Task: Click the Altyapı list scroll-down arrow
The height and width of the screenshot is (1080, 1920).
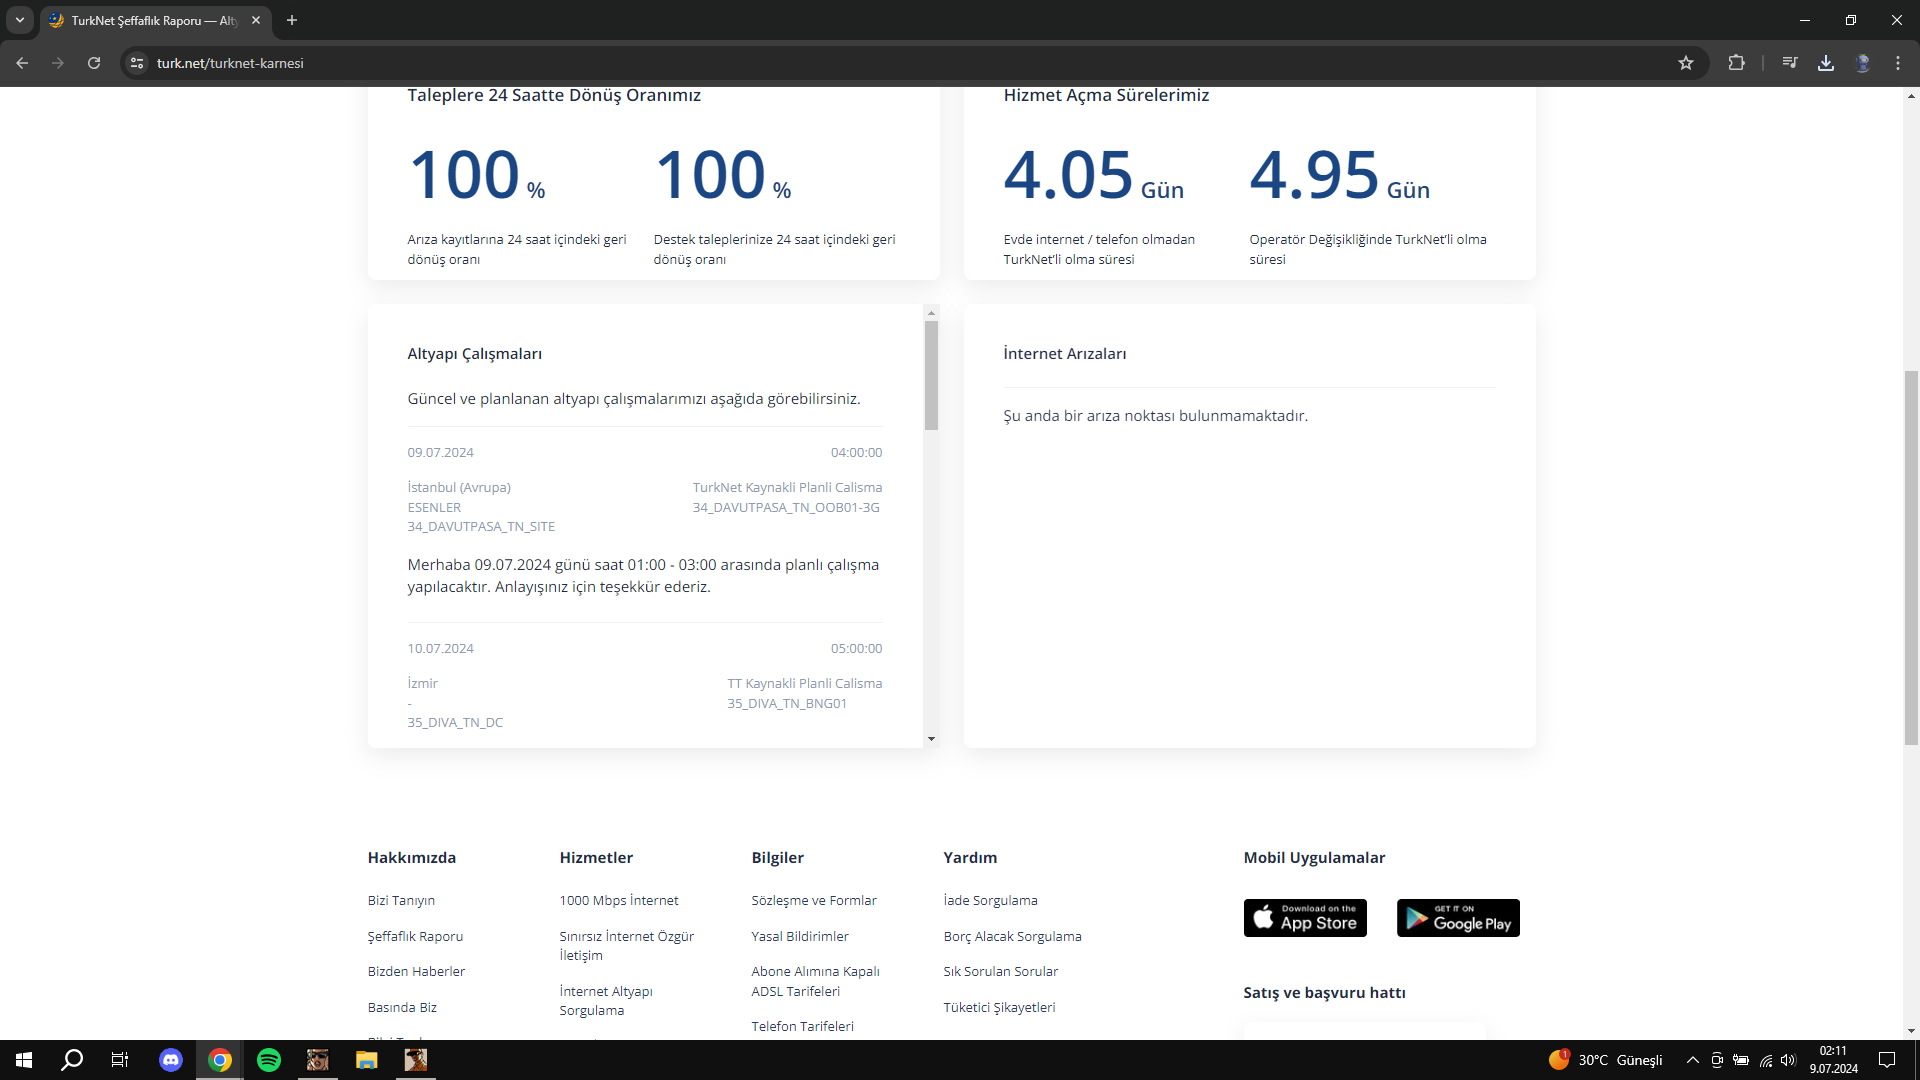Action: coord(931,739)
